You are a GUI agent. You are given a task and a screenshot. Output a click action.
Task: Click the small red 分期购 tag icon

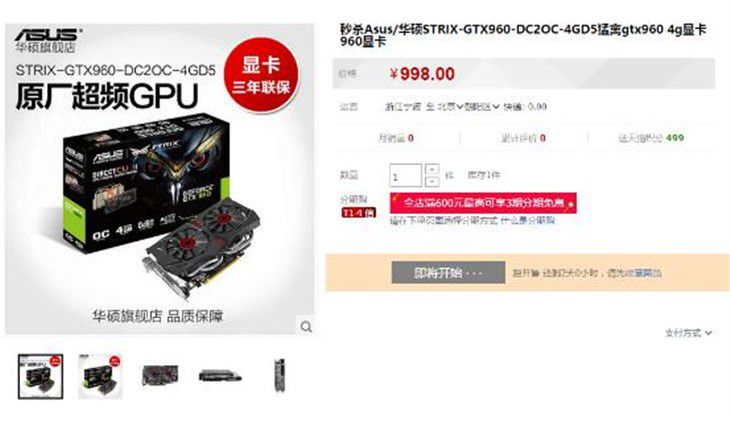[358, 213]
